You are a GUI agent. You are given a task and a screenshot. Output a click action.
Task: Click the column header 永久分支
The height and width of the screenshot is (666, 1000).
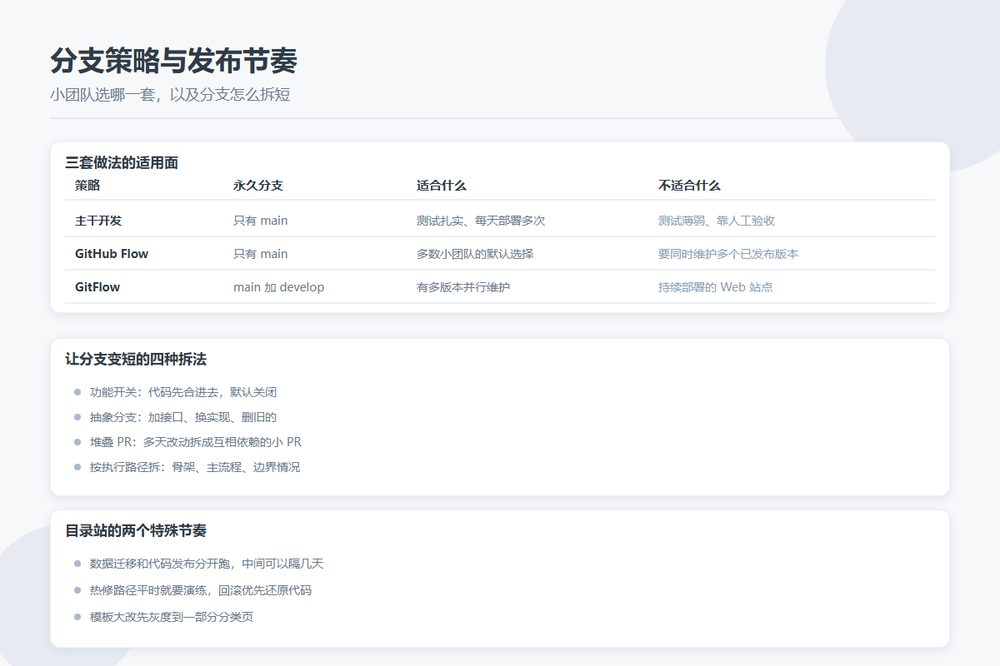258,186
